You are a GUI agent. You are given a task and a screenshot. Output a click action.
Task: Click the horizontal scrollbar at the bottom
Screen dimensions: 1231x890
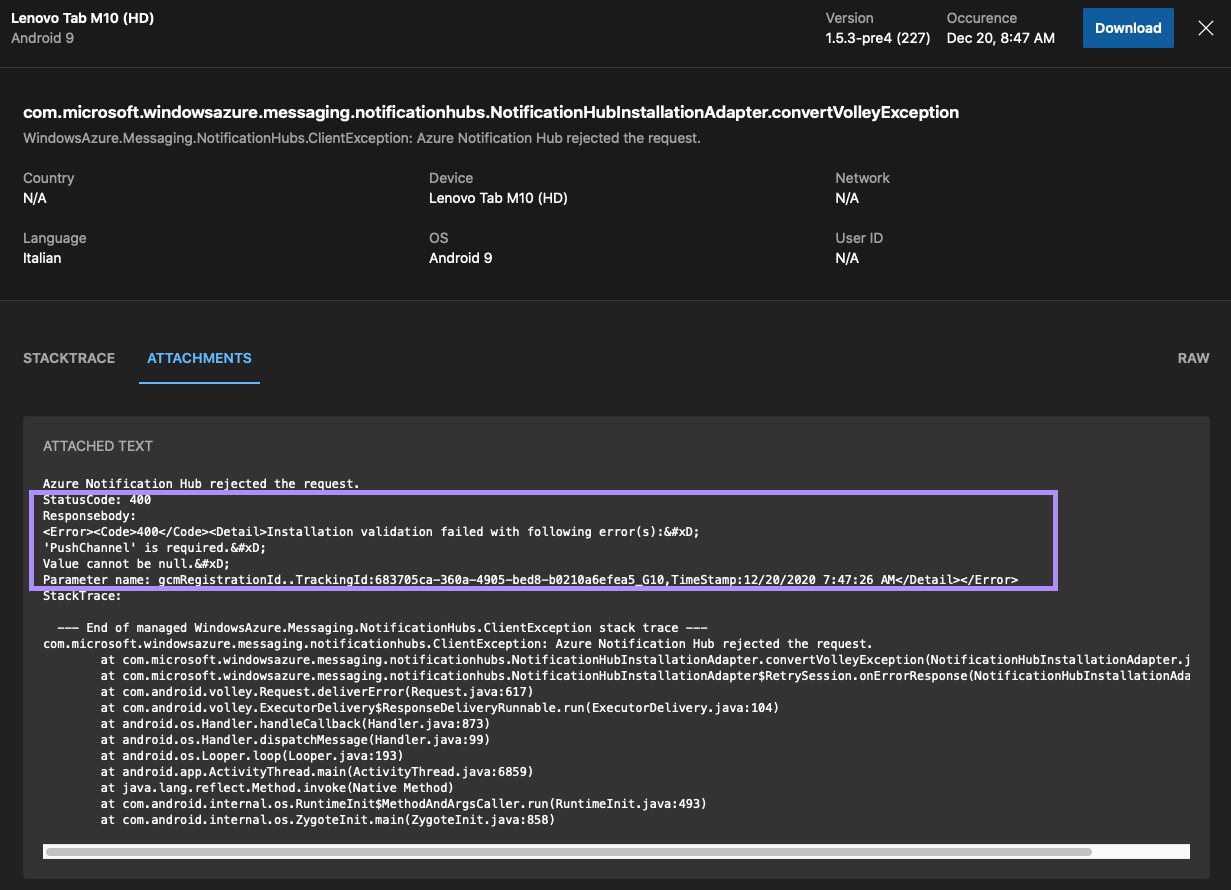(x=566, y=852)
